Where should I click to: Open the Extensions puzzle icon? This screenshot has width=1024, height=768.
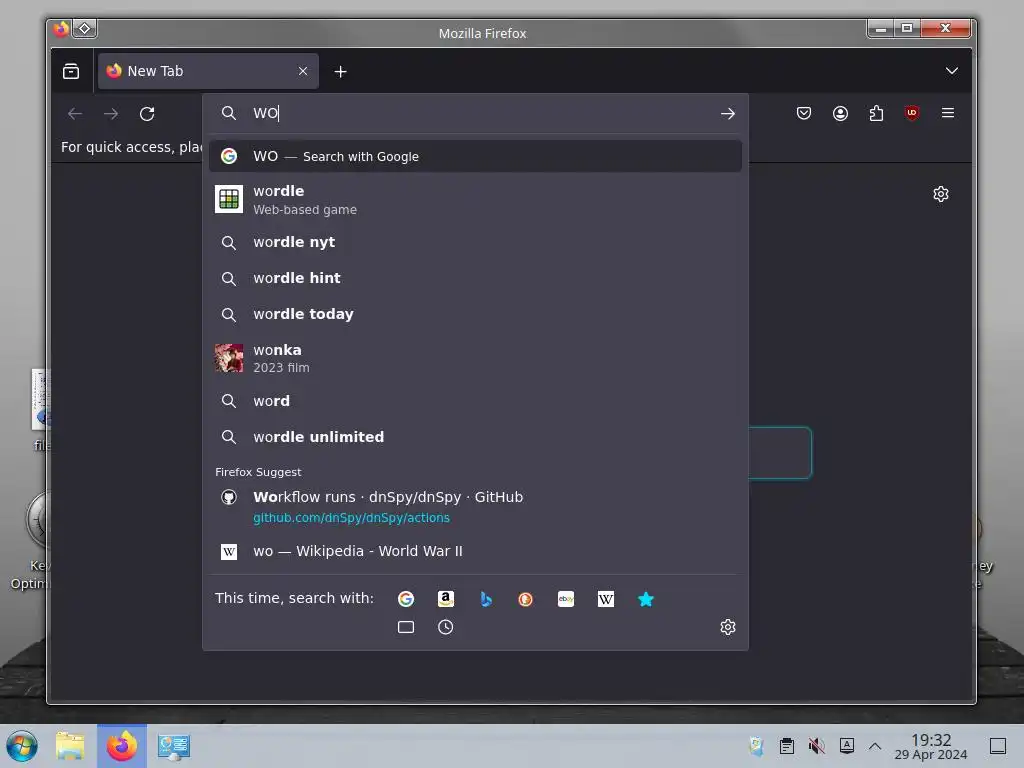click(876, 113)
